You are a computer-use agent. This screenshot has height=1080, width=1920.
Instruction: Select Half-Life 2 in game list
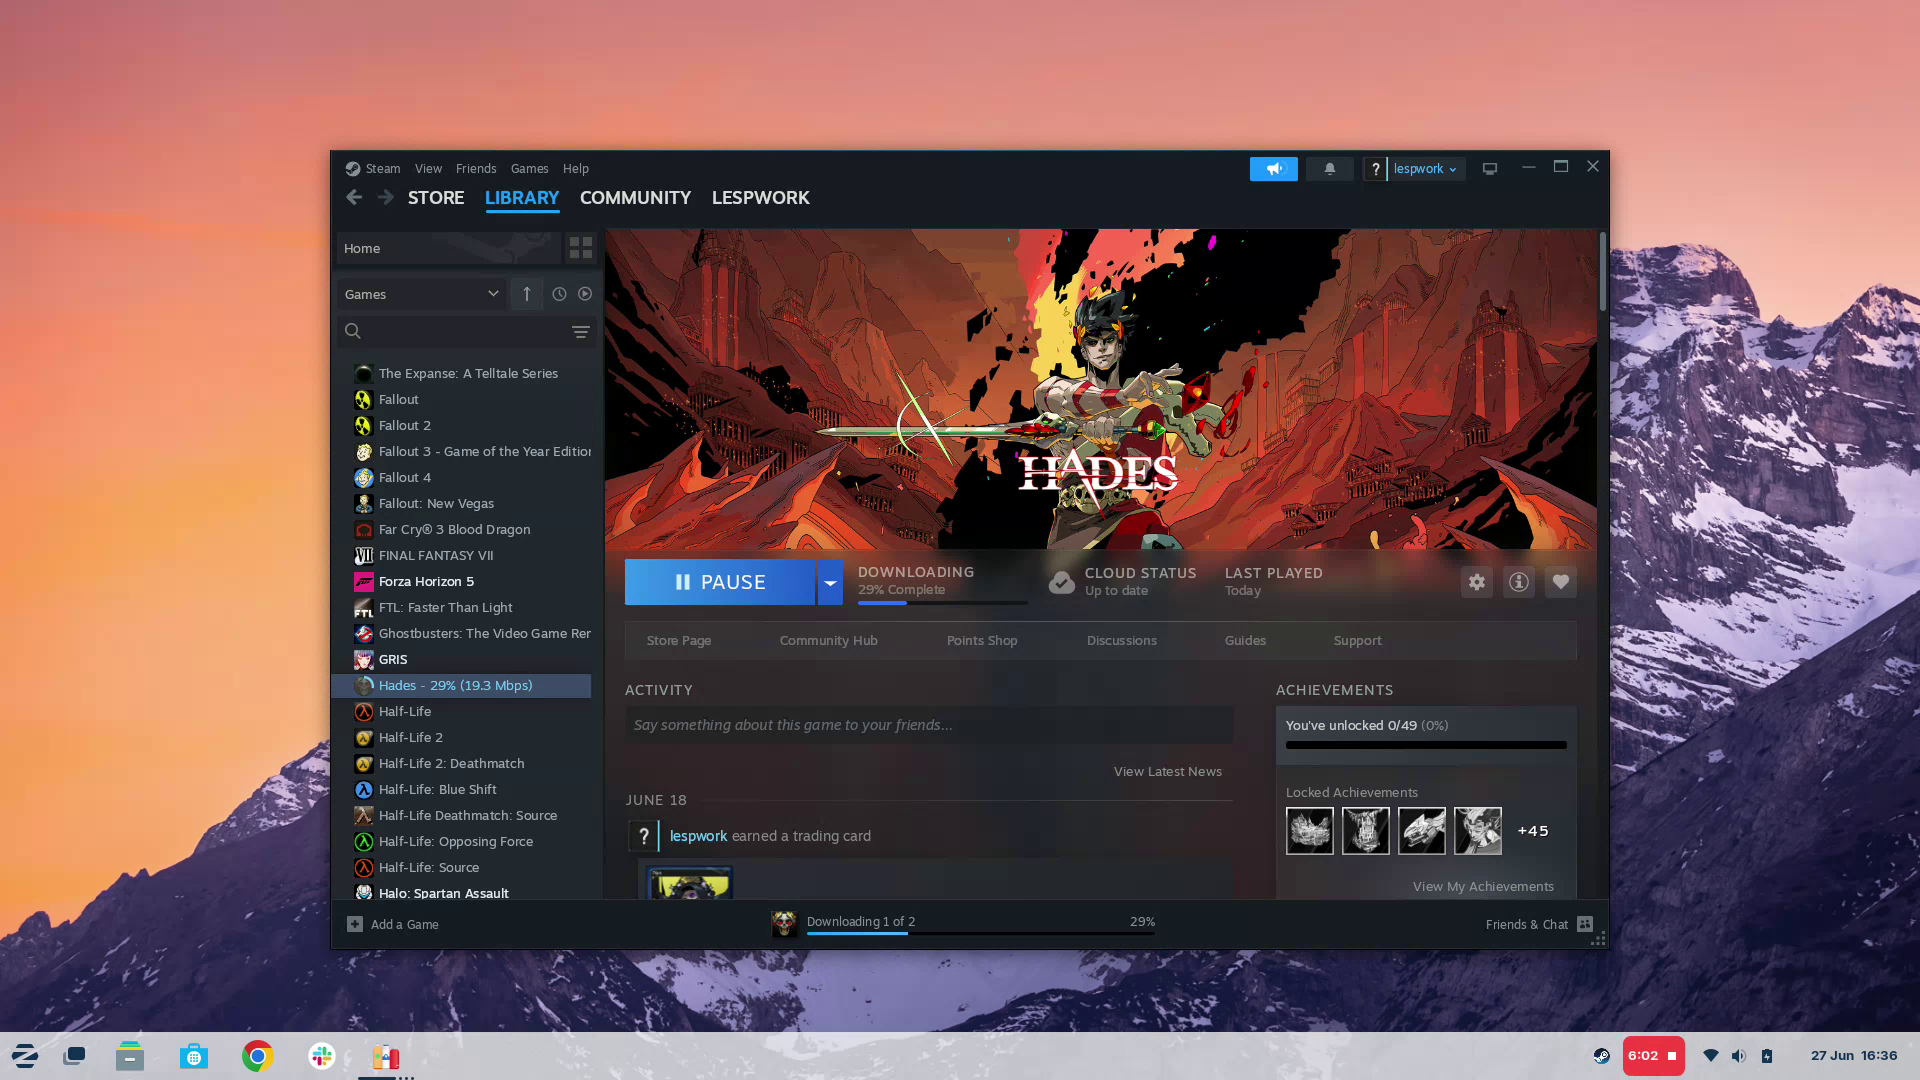461,737
